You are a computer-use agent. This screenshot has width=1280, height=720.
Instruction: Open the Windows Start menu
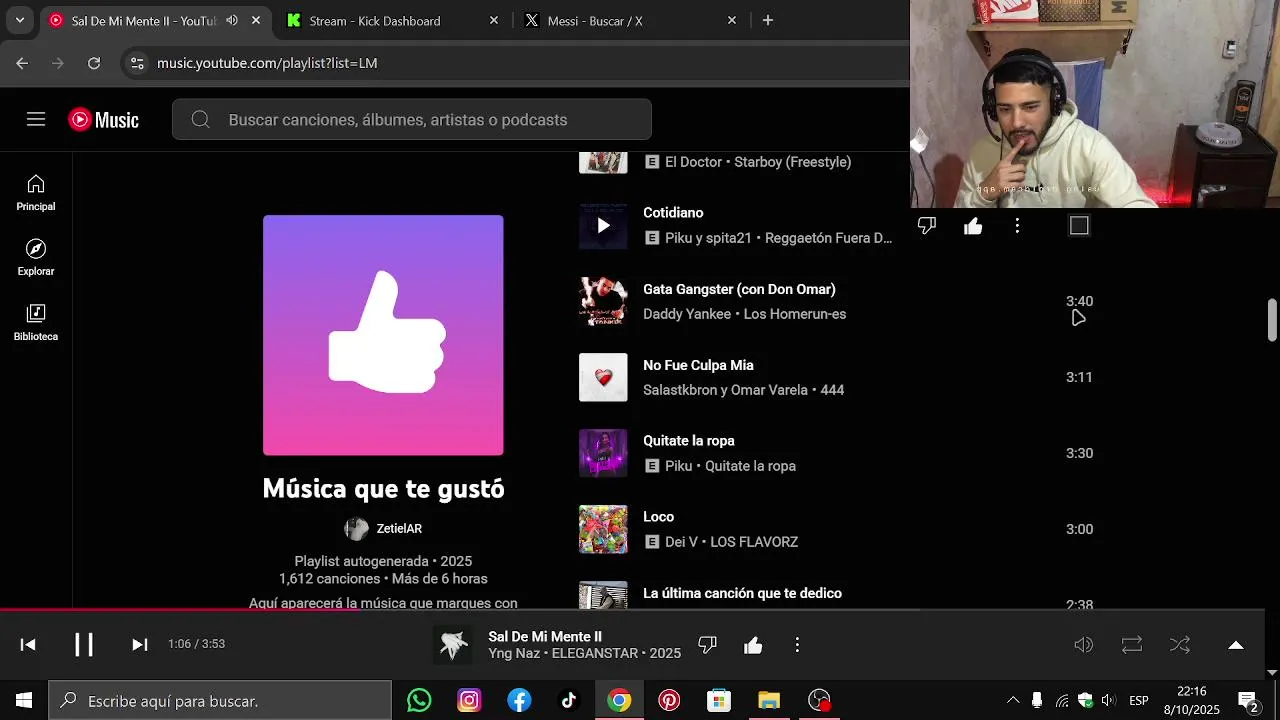coord(24,701)
